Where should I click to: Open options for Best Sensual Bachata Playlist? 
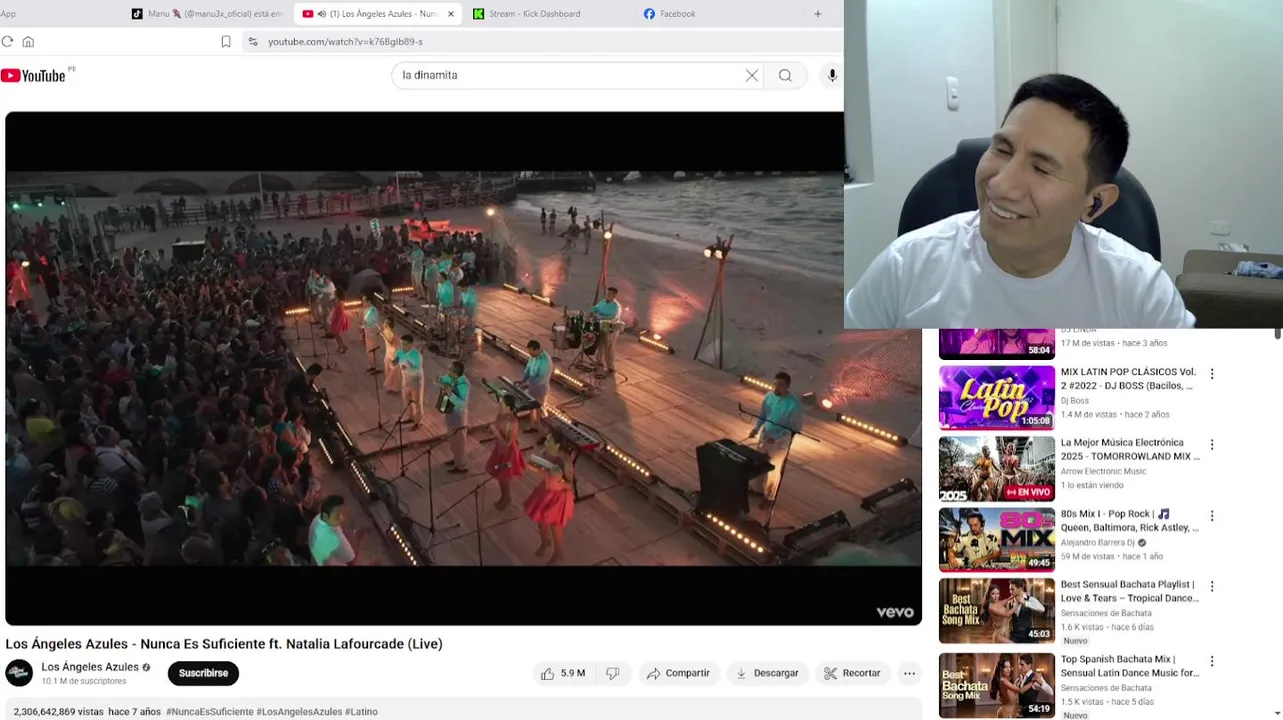click(1212, 587)
